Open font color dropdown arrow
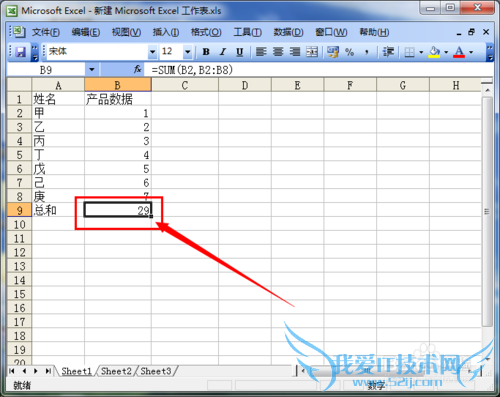 (471, 52)
